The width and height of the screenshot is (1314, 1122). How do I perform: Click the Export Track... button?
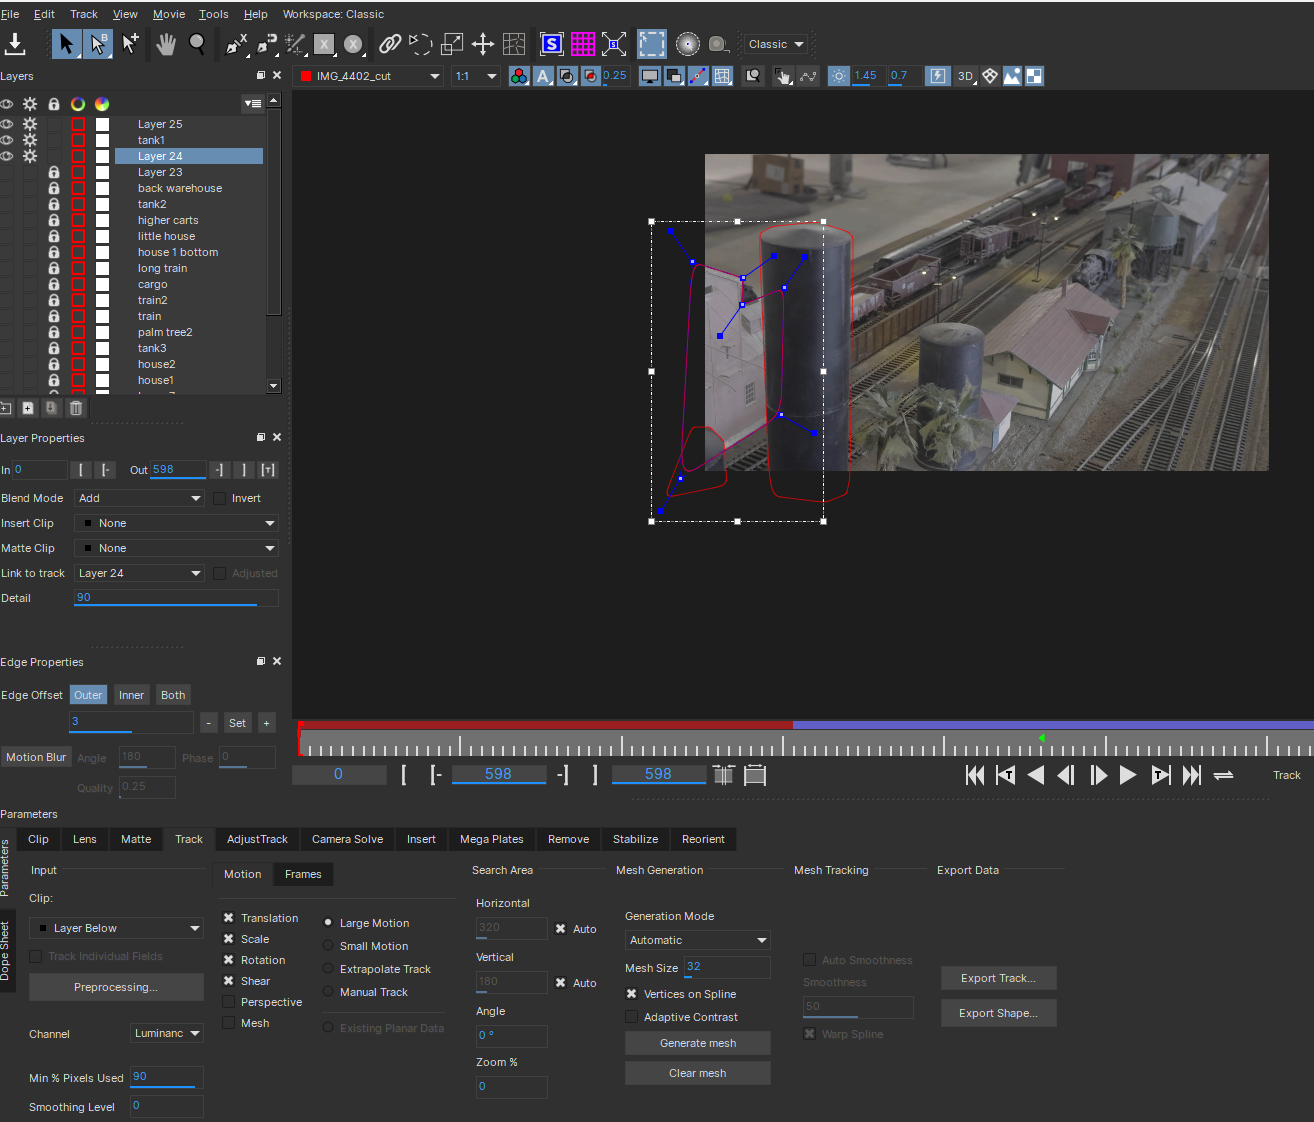pos(998,978)
